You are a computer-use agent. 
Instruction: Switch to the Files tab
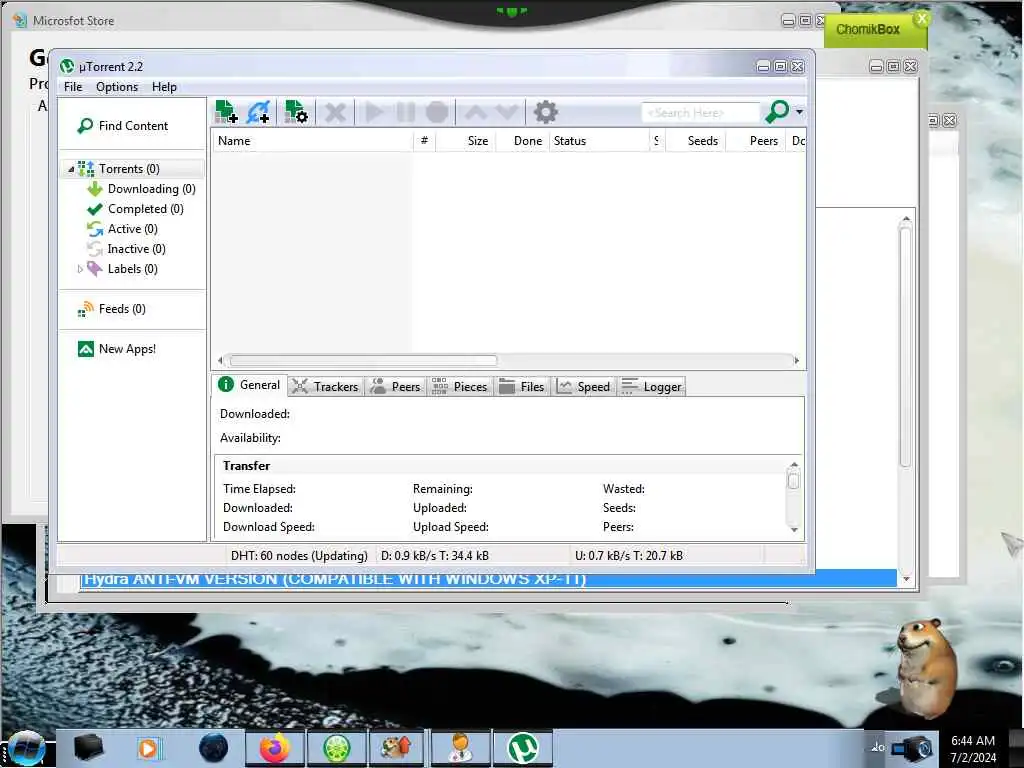[522, 387]
